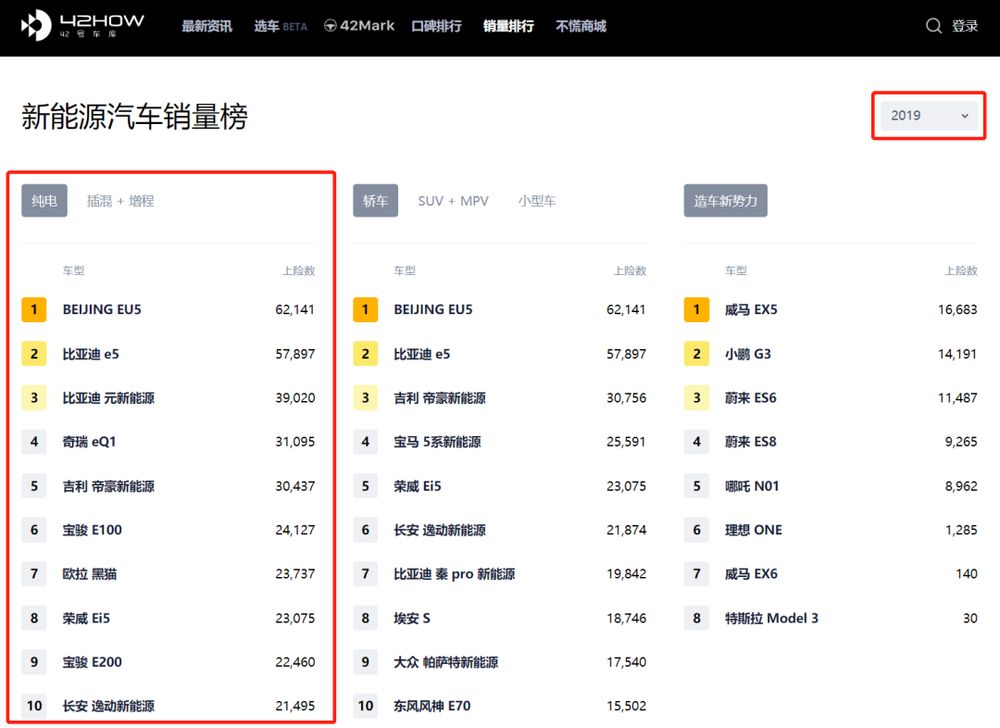The height and width of the screenshot is (728, 1000).
Task: Click the 登录 login link
Action: 965,26
